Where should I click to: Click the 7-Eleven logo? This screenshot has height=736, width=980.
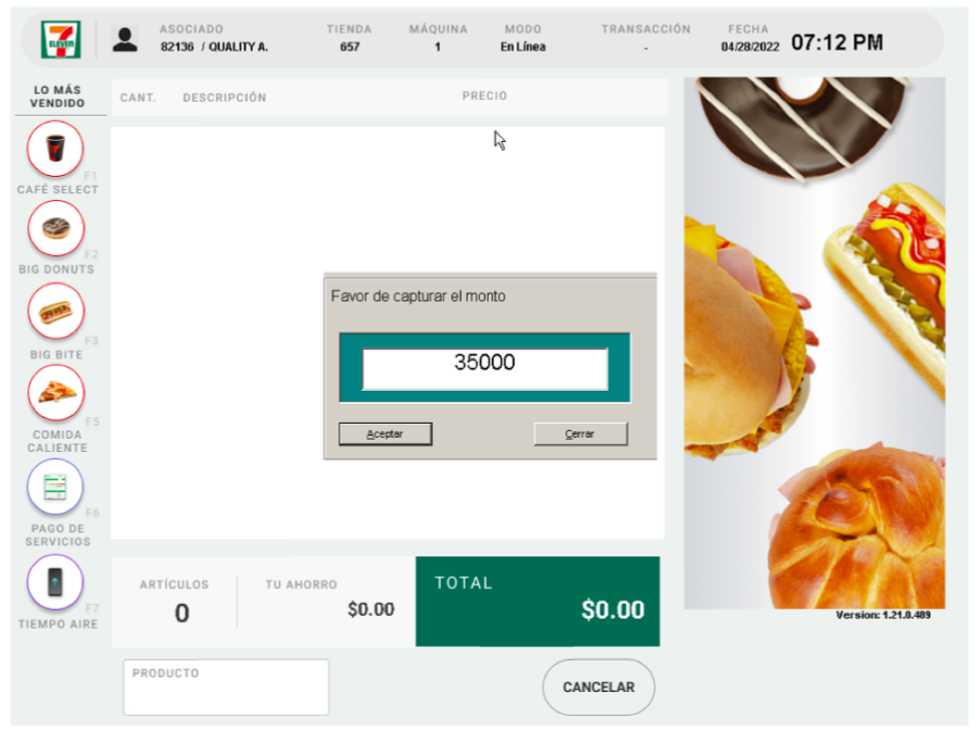61,39
